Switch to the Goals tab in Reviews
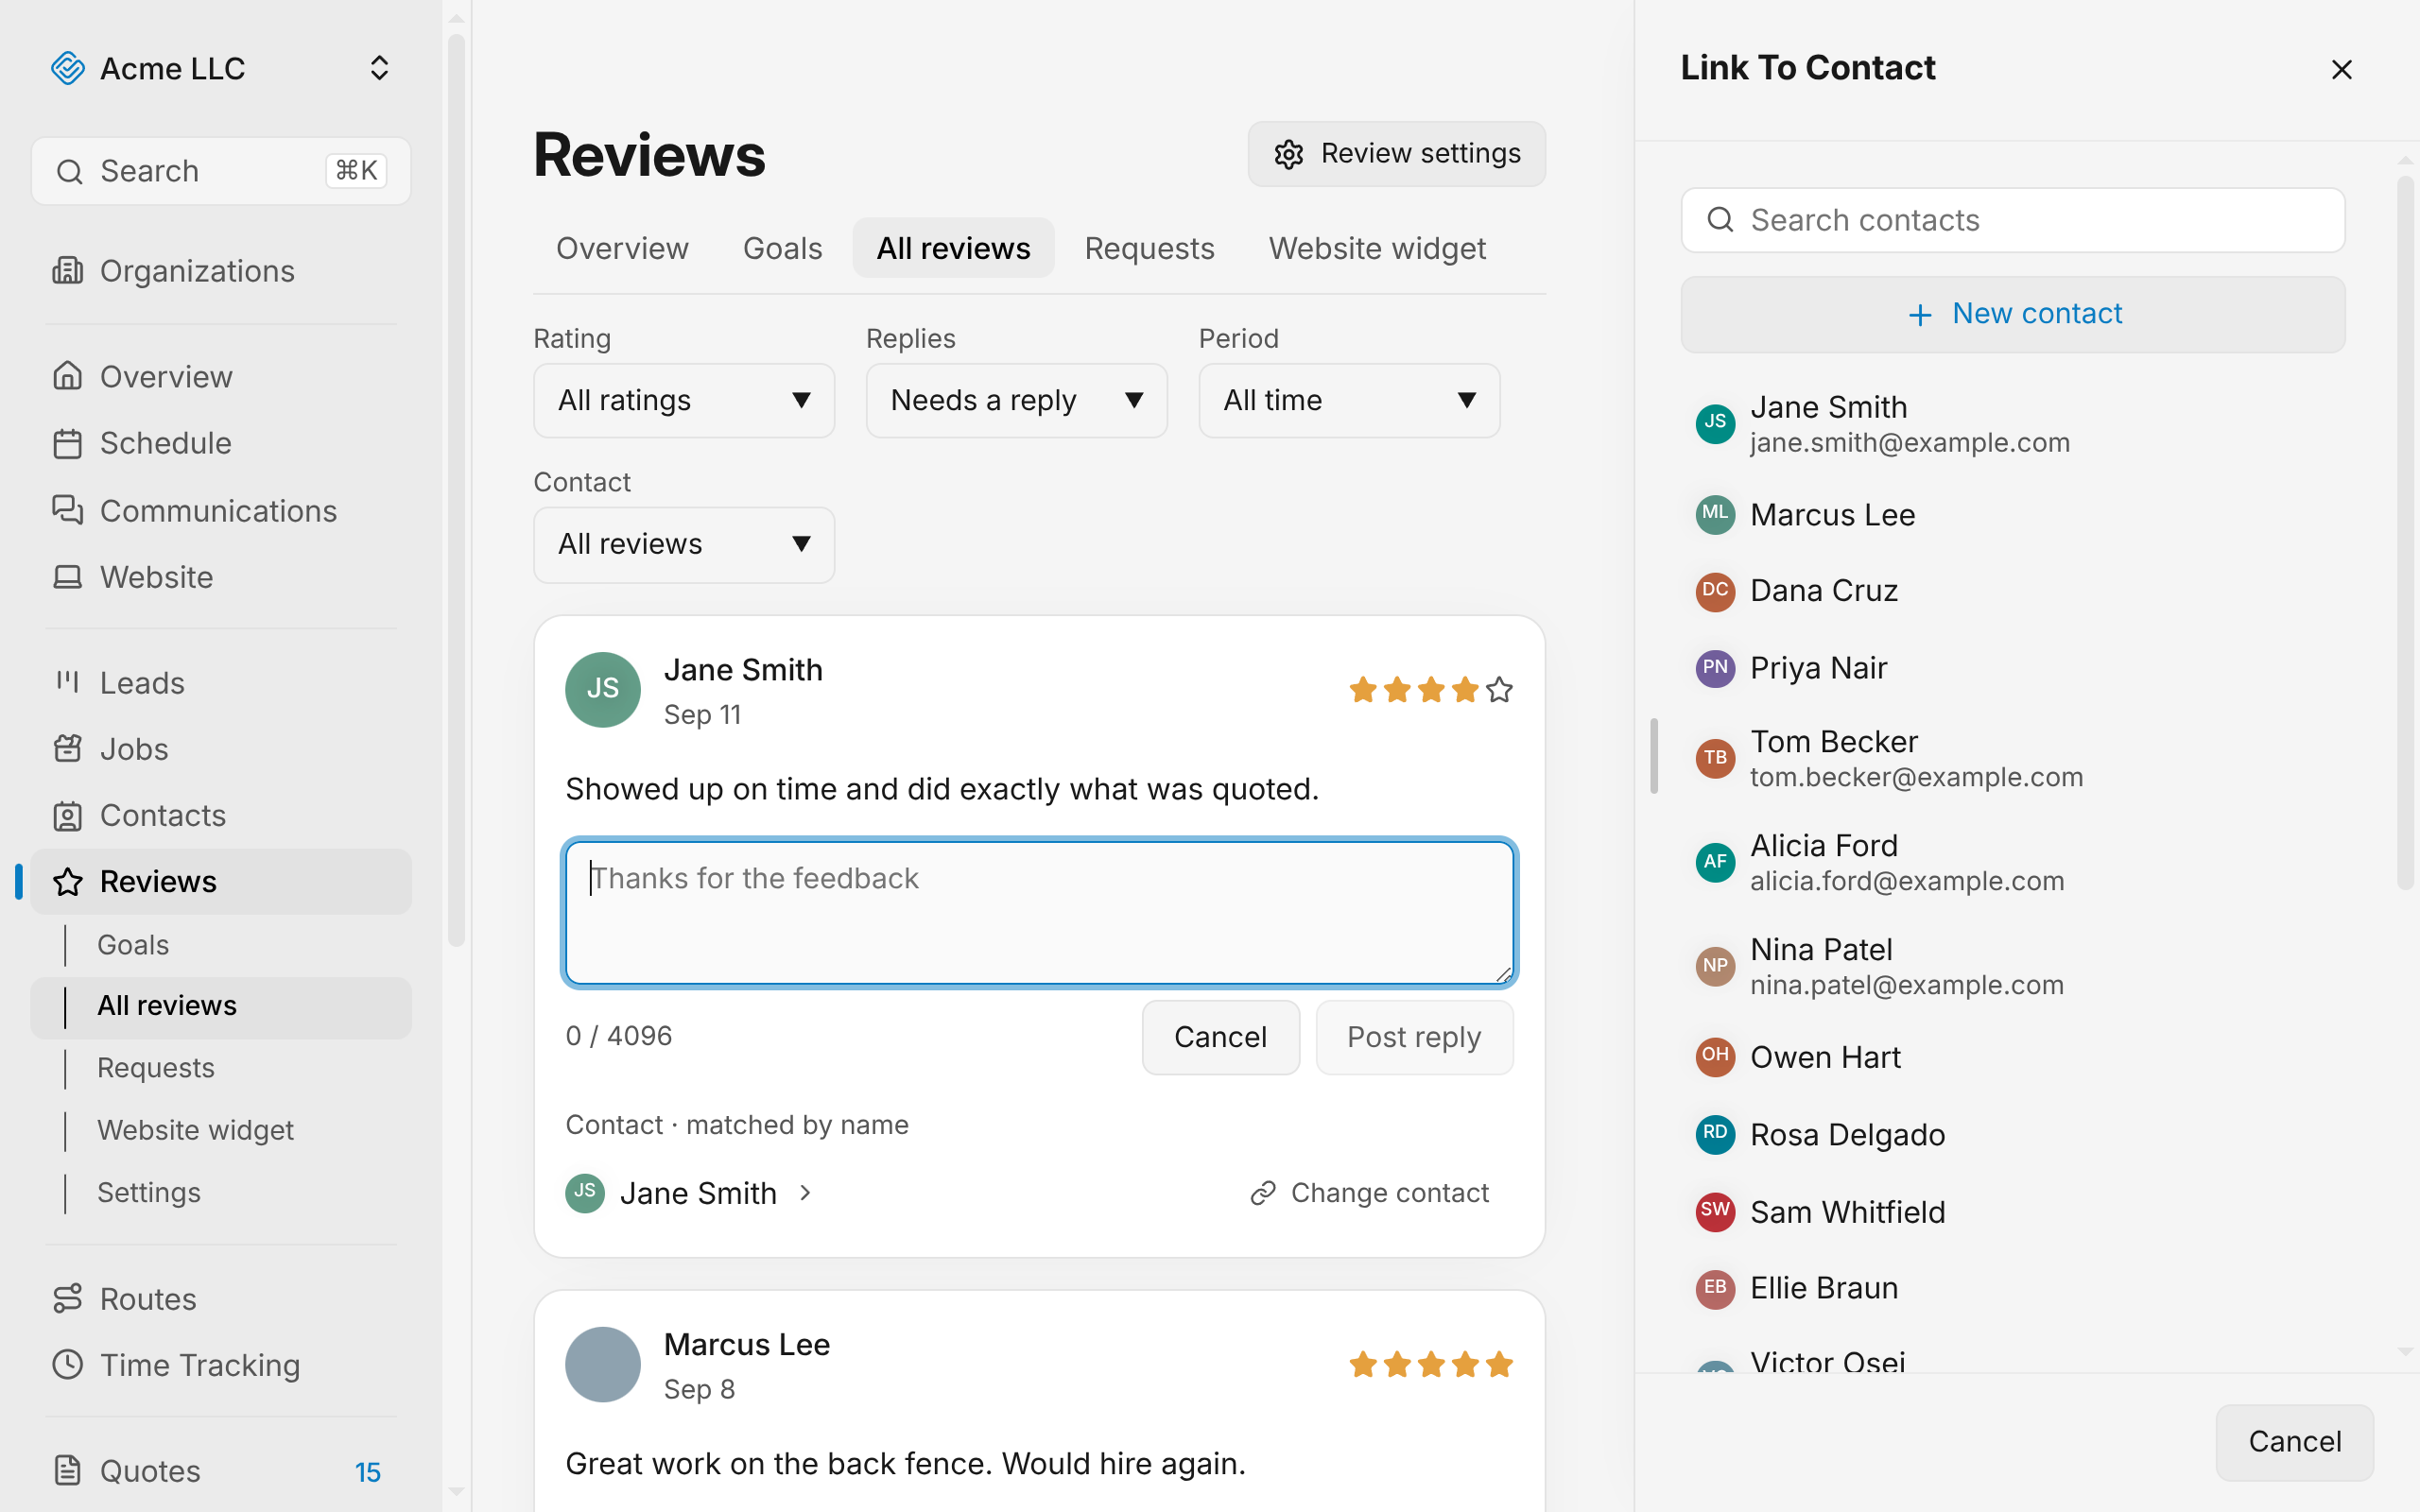 click(x=782, y=248)
